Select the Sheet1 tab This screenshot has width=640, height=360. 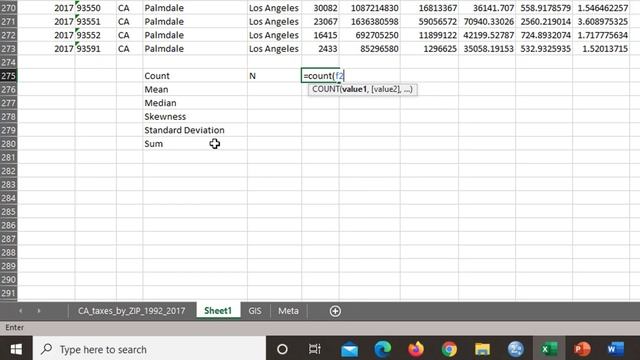coord(218,311)
